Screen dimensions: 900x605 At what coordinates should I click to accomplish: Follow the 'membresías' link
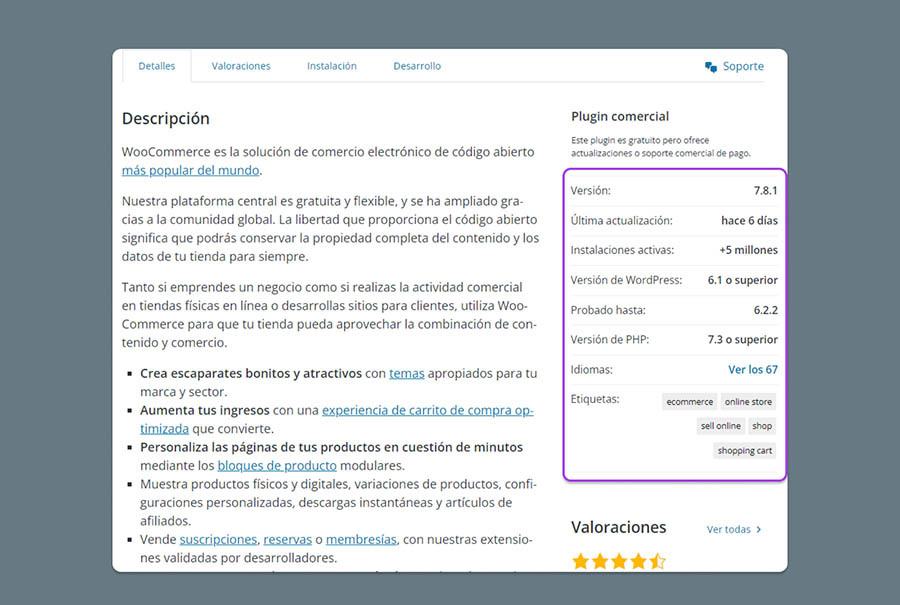pos(361,539)
